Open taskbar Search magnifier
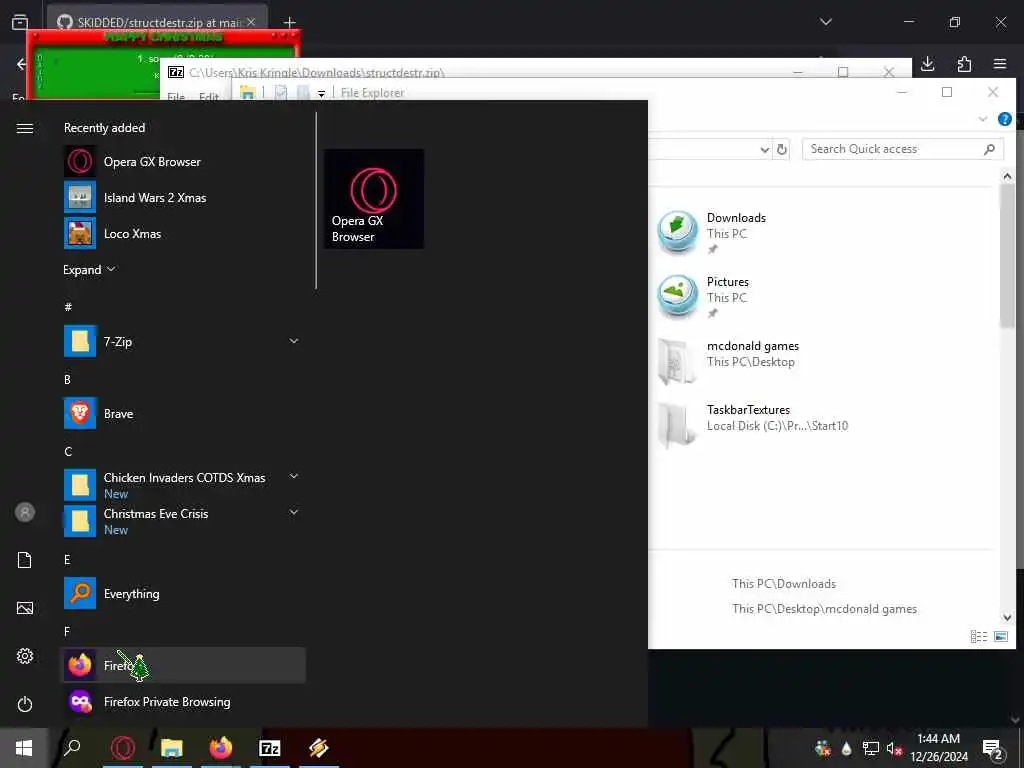 click(72, 748)
